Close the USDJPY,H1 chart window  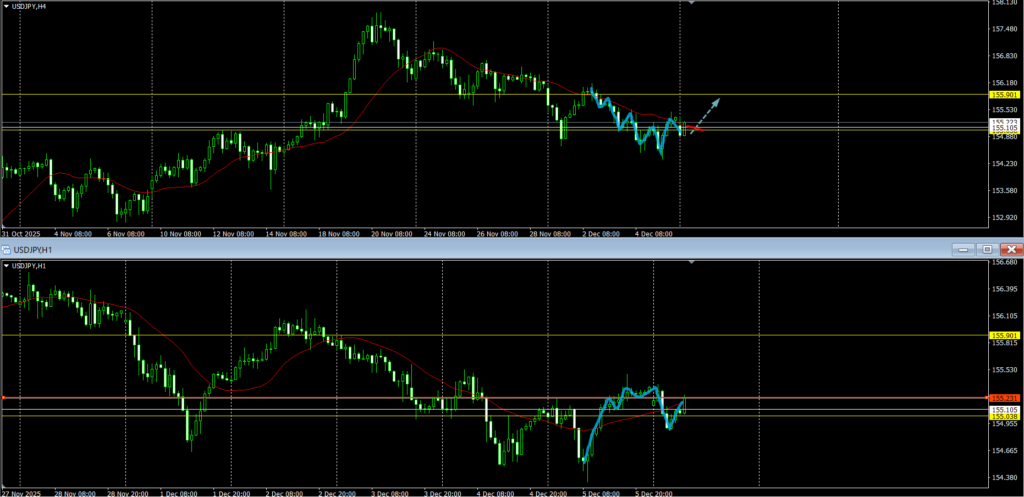pos(1011,249)
